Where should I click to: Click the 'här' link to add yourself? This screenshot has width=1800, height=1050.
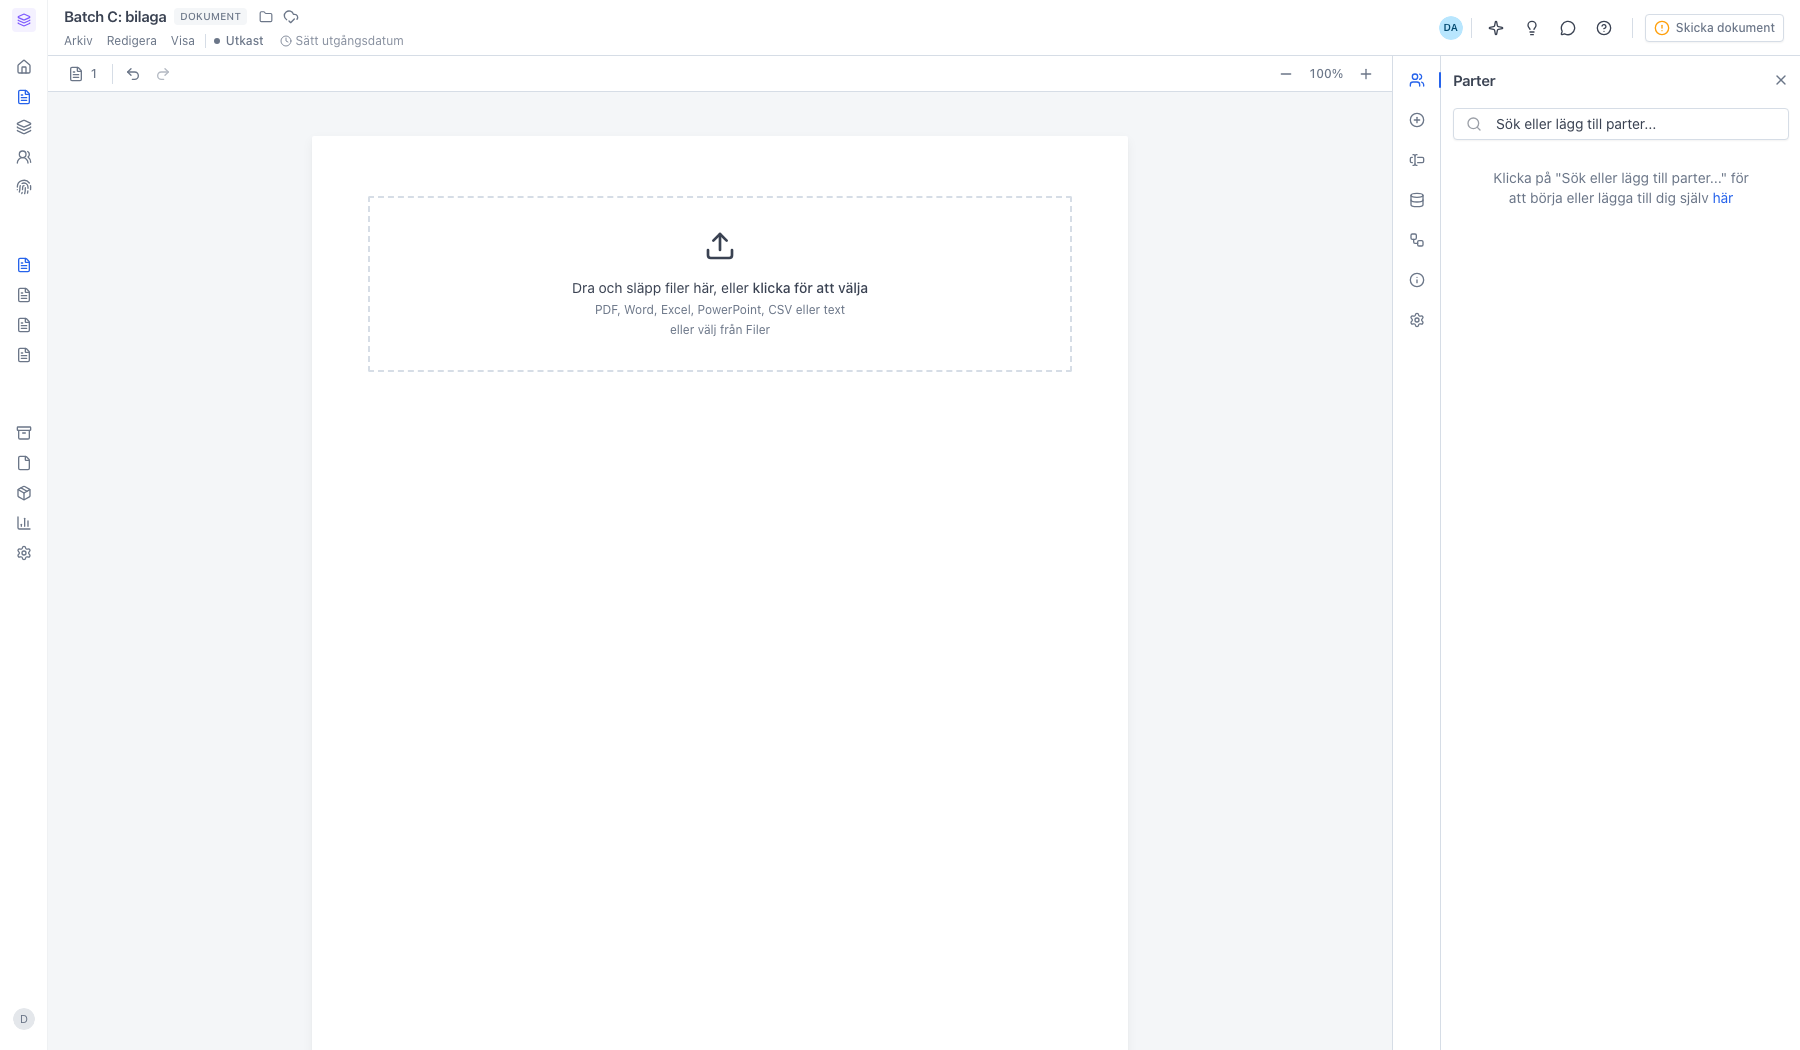(1723, 198)
